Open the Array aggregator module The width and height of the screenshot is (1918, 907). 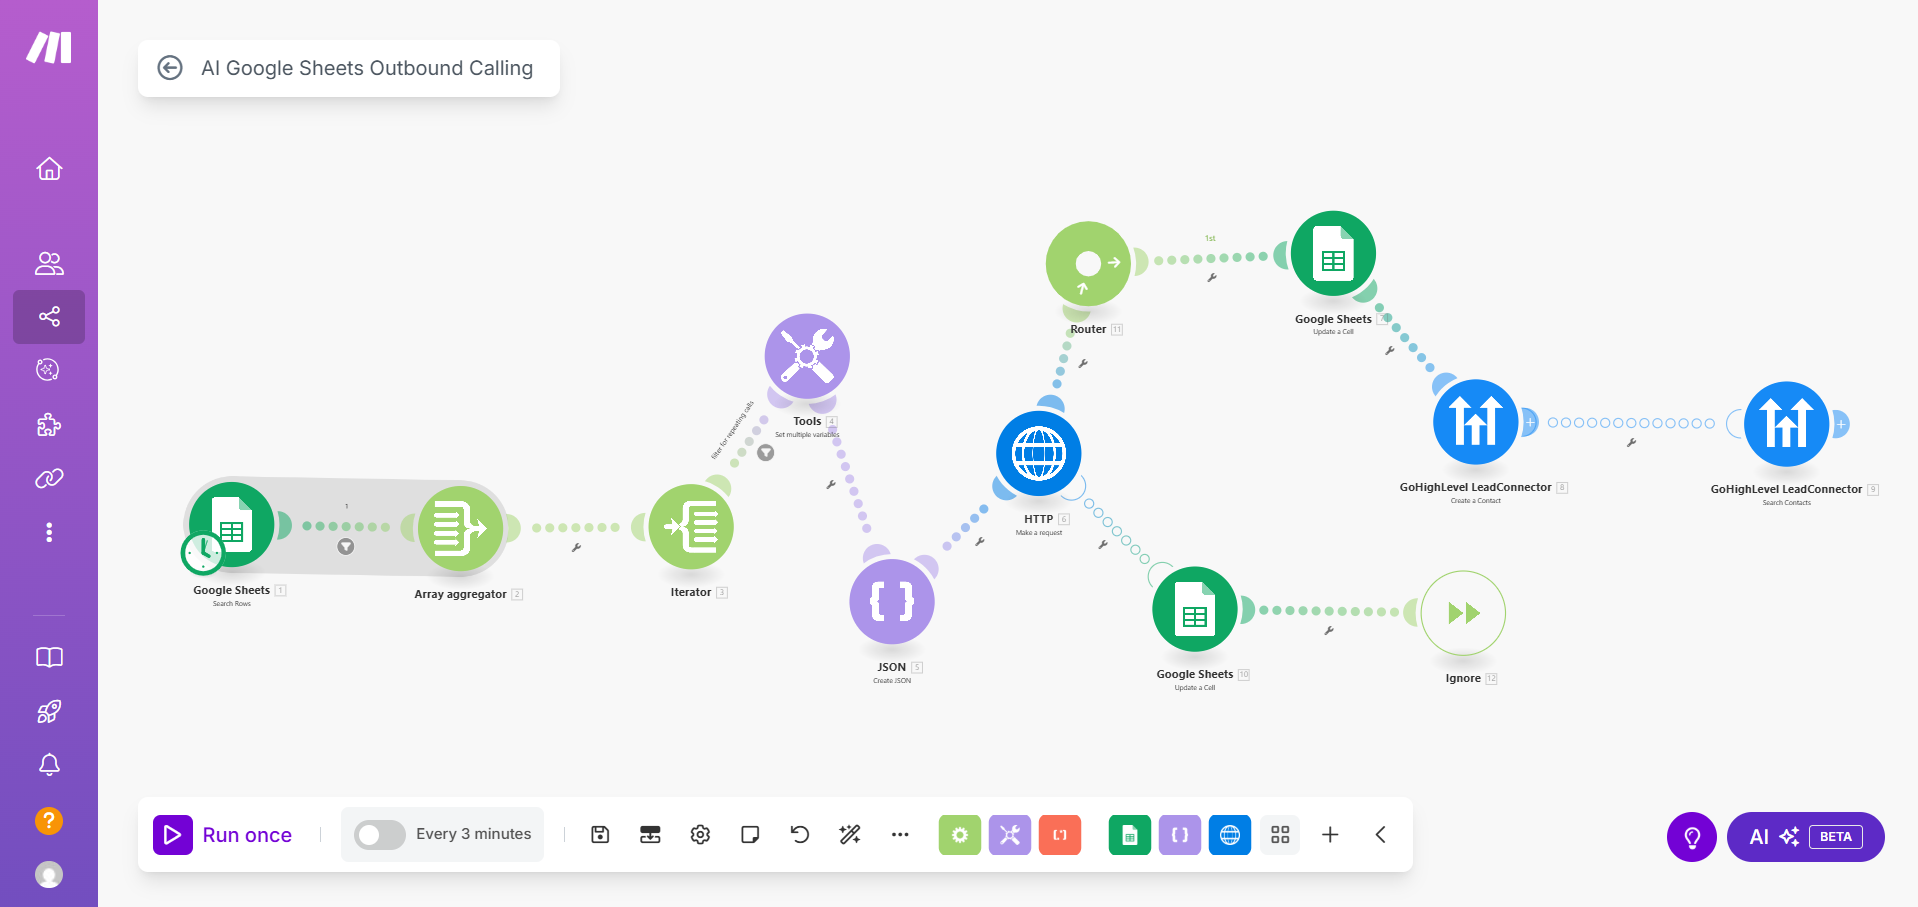(461, 529)
